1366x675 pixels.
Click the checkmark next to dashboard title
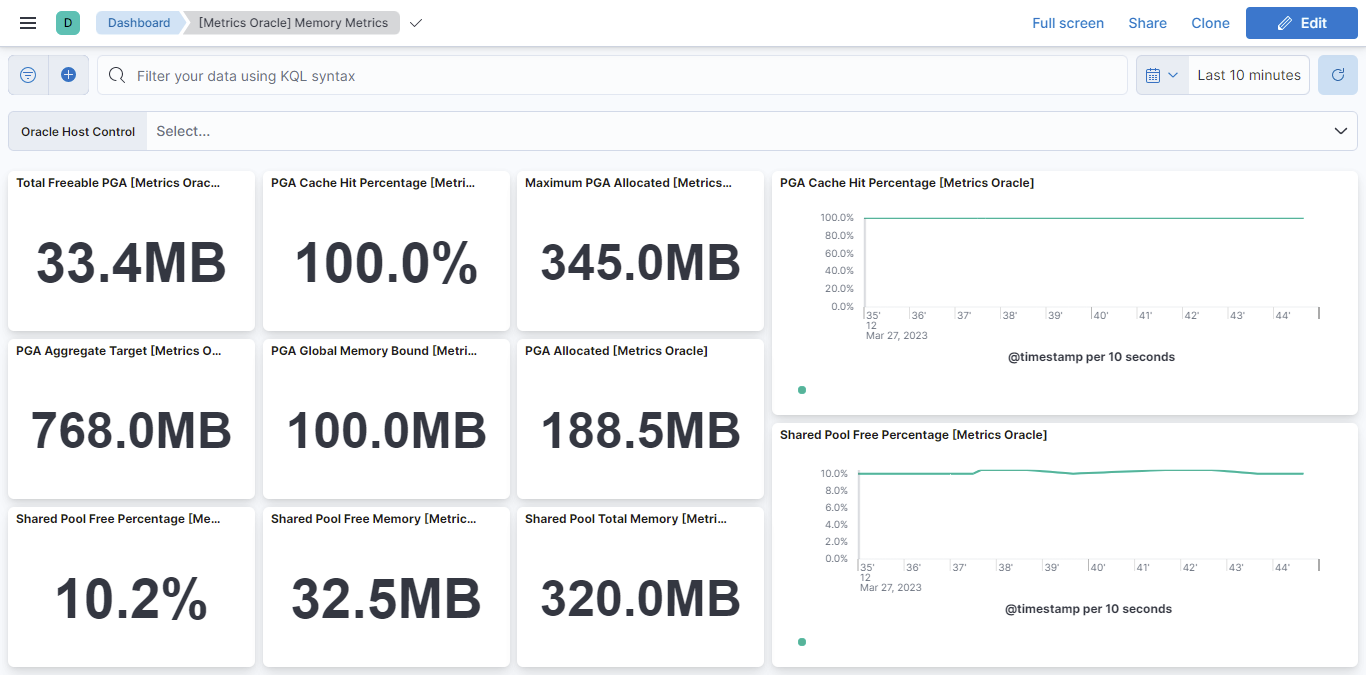click(x=416, y=23)
